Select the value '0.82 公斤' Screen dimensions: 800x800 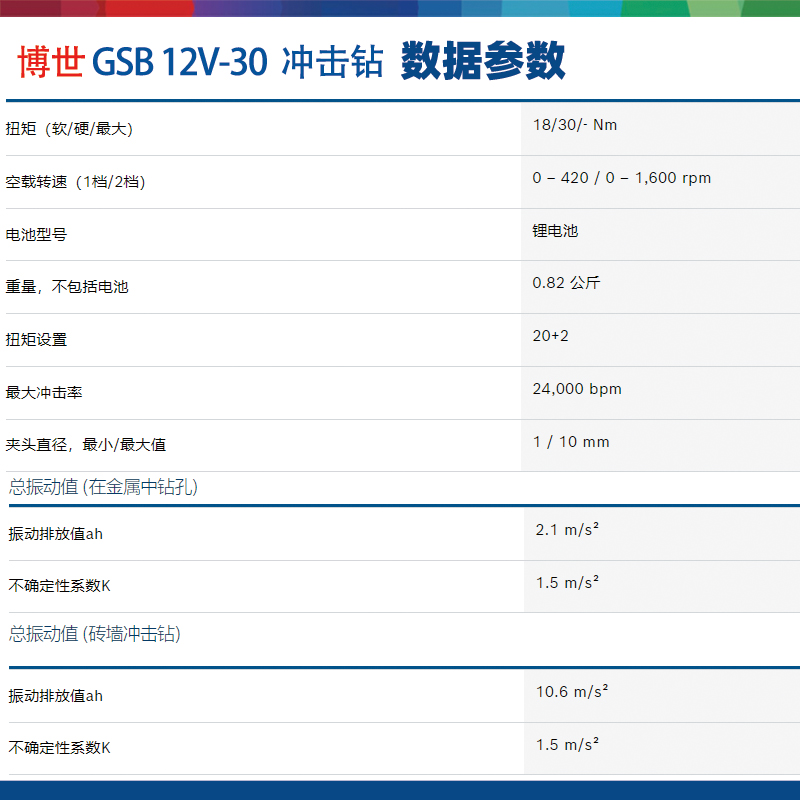pos(566,283)
